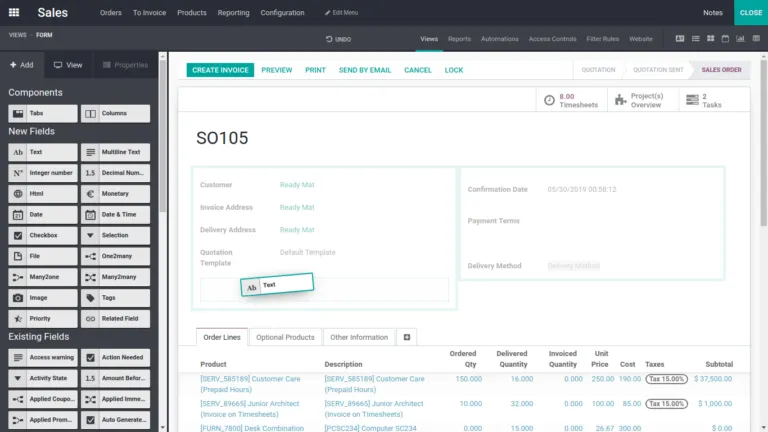Select Auto Generate existing checkbox field
Image resolution: width=768 pixels, height=432 pixels.
(115, 420)
